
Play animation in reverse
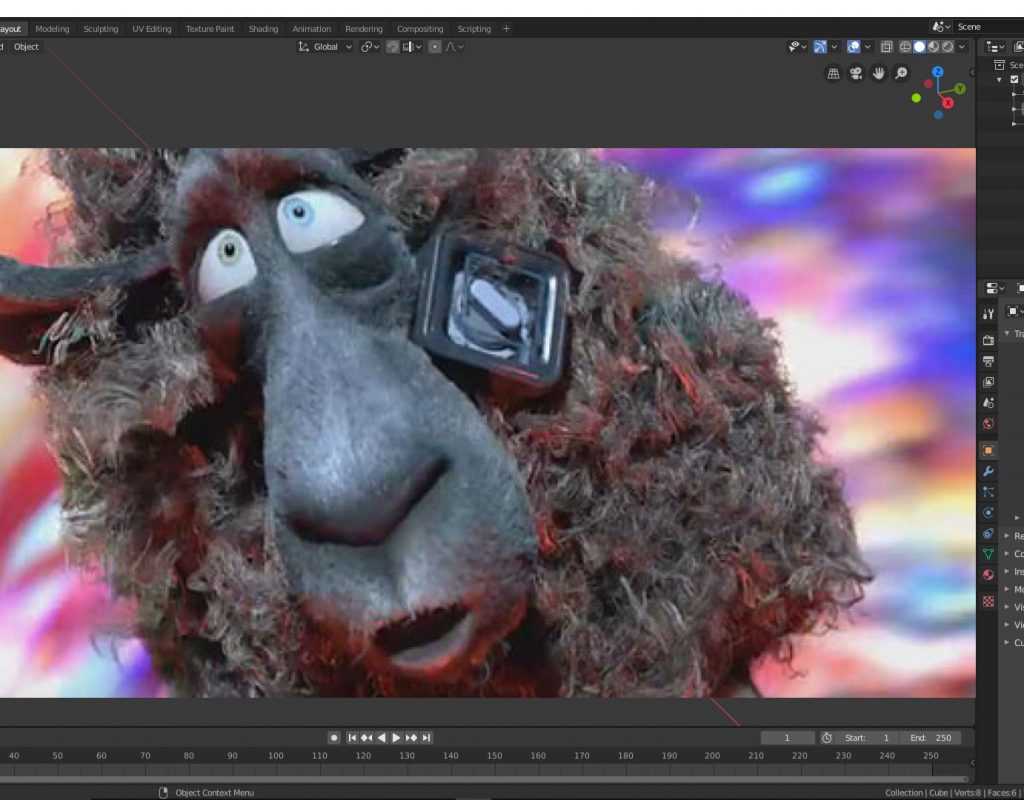(x=381, y=737)
